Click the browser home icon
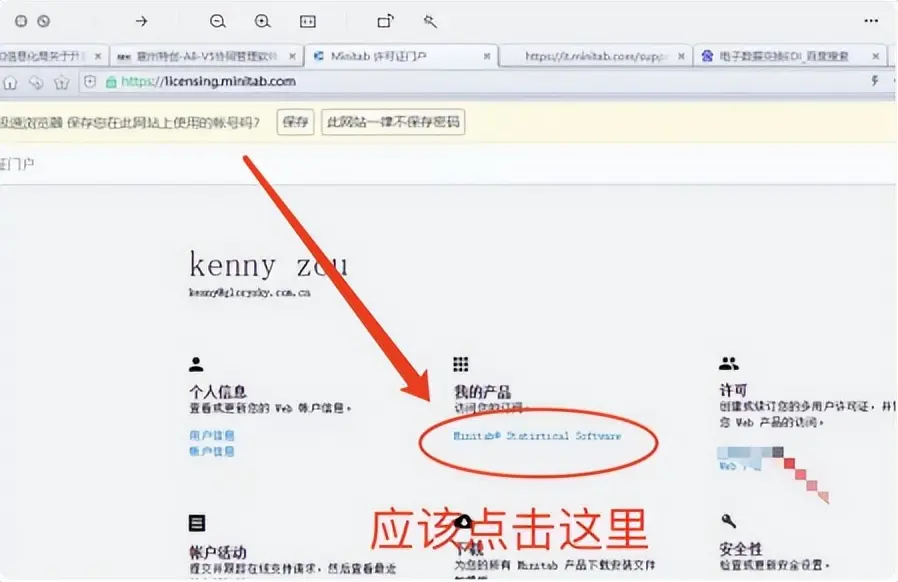The image size is (898, 582). tap(10, 82)
